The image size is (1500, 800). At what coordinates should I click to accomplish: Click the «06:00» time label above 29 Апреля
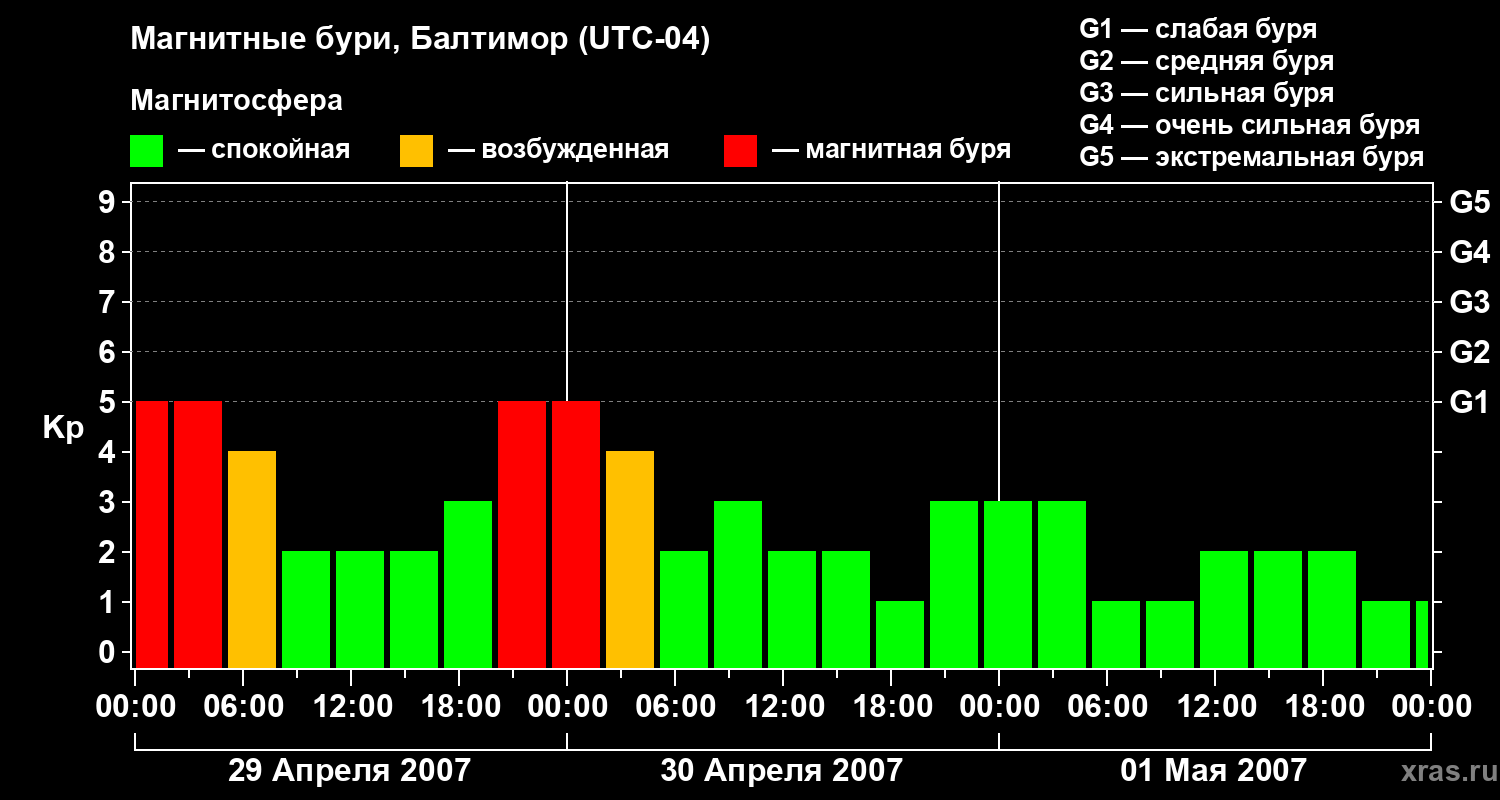(243, 707)
